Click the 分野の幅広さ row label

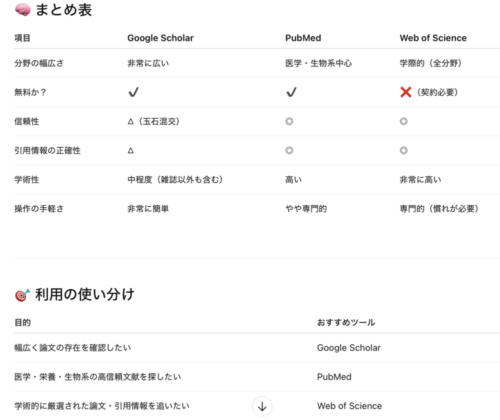click(39, 63)
